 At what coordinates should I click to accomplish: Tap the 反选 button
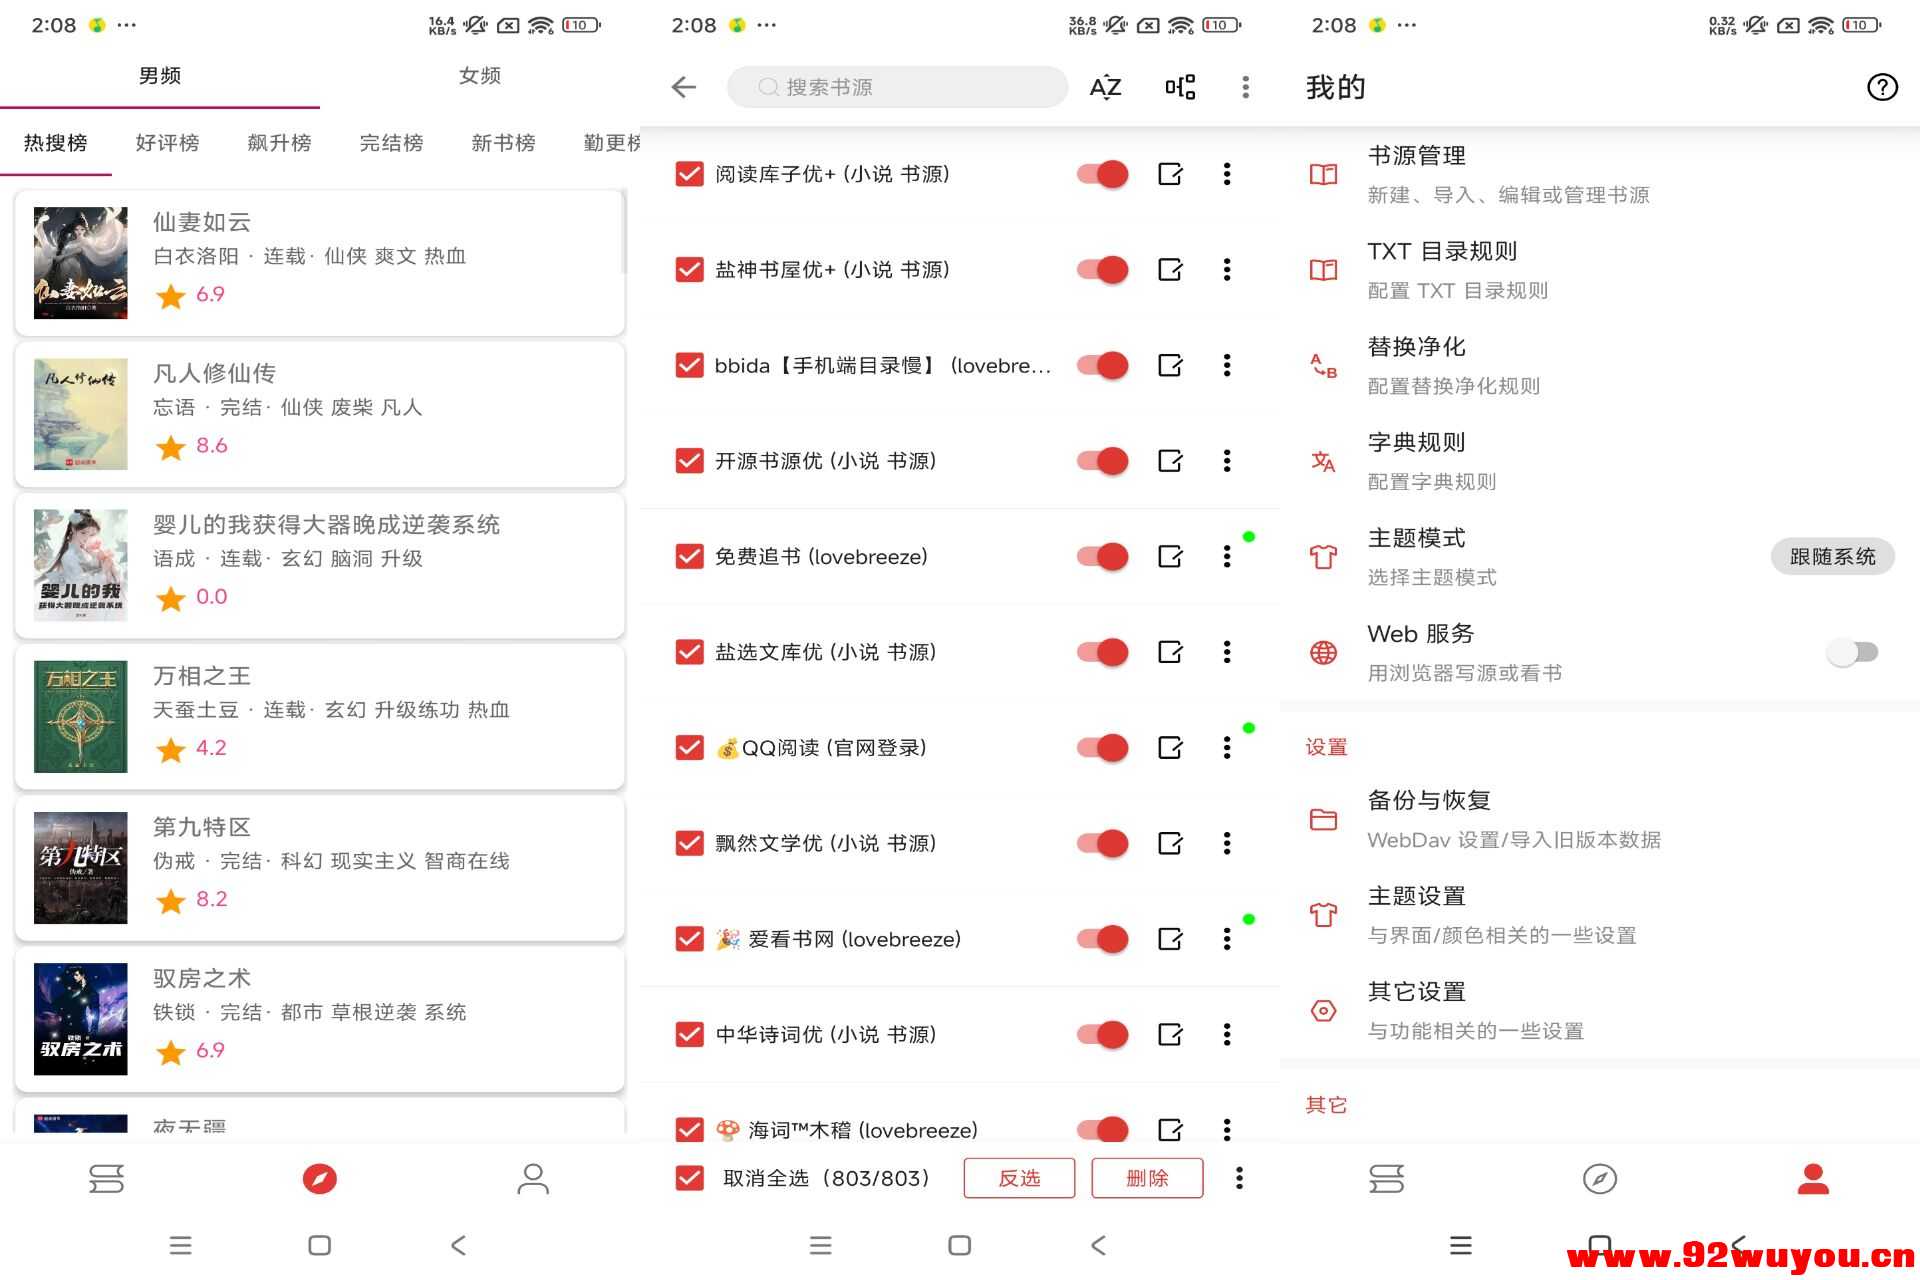click(1019, 1178)
